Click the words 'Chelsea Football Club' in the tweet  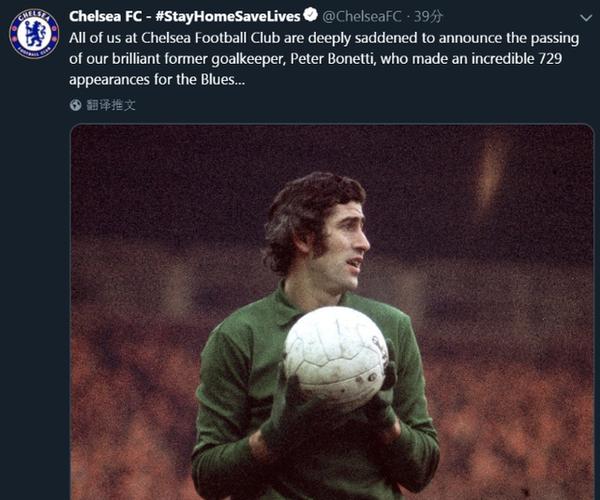(210, 38)
